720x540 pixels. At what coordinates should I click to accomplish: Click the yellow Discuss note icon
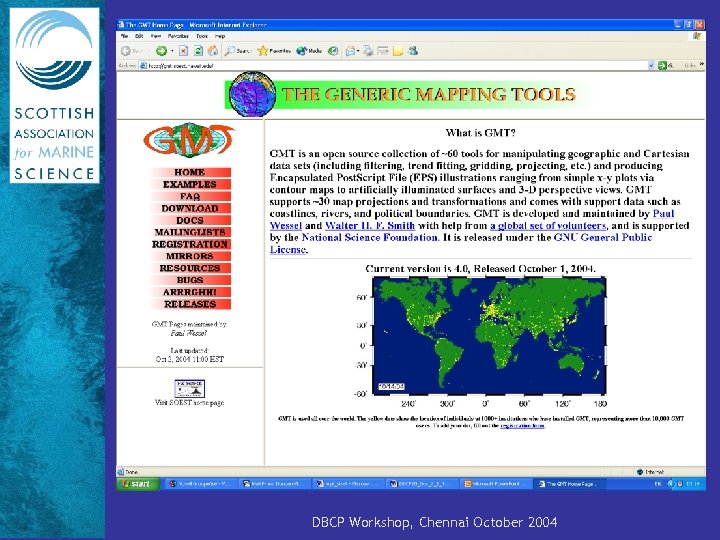(398, 51)
